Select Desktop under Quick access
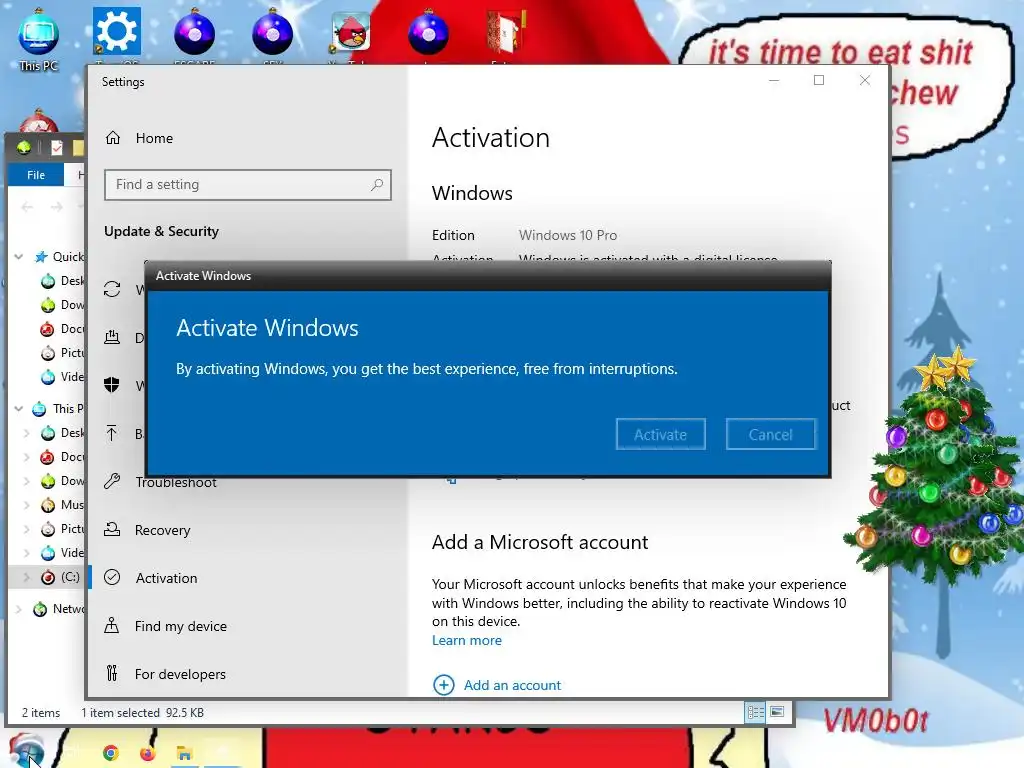The width and height of the screenshot is (1024, 768). click(x=63, y=281)
